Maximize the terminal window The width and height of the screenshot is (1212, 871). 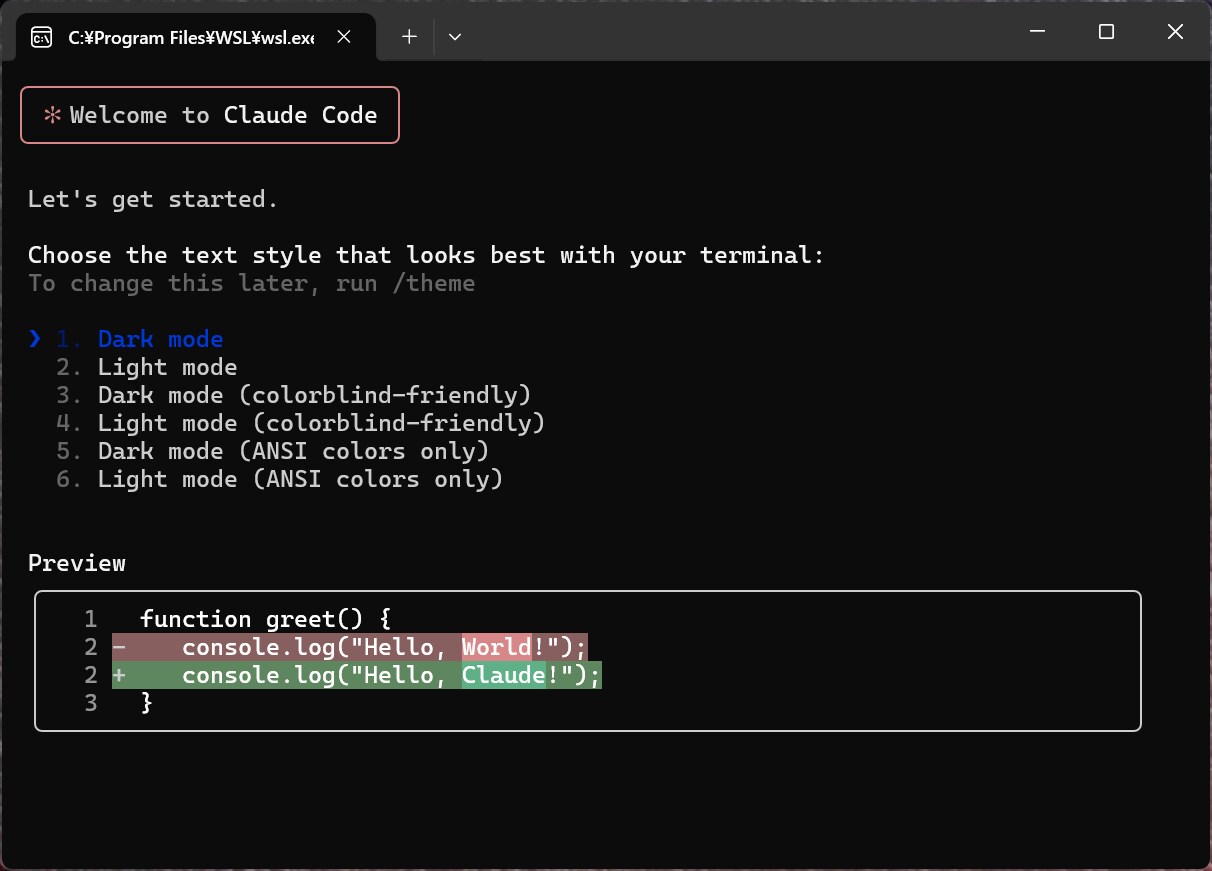point(1106,32)
